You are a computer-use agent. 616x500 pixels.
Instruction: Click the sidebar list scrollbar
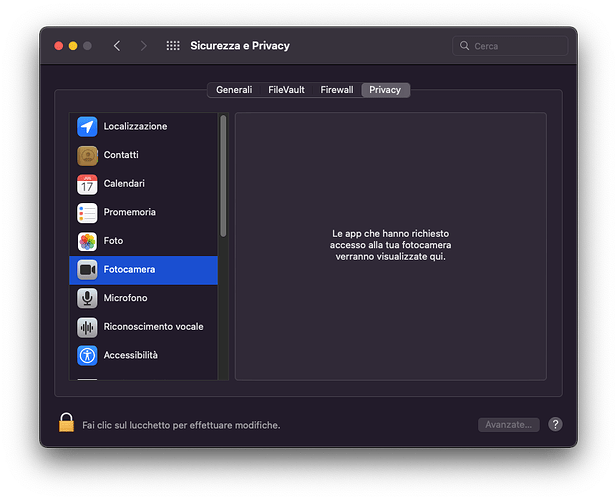point(223,176)
